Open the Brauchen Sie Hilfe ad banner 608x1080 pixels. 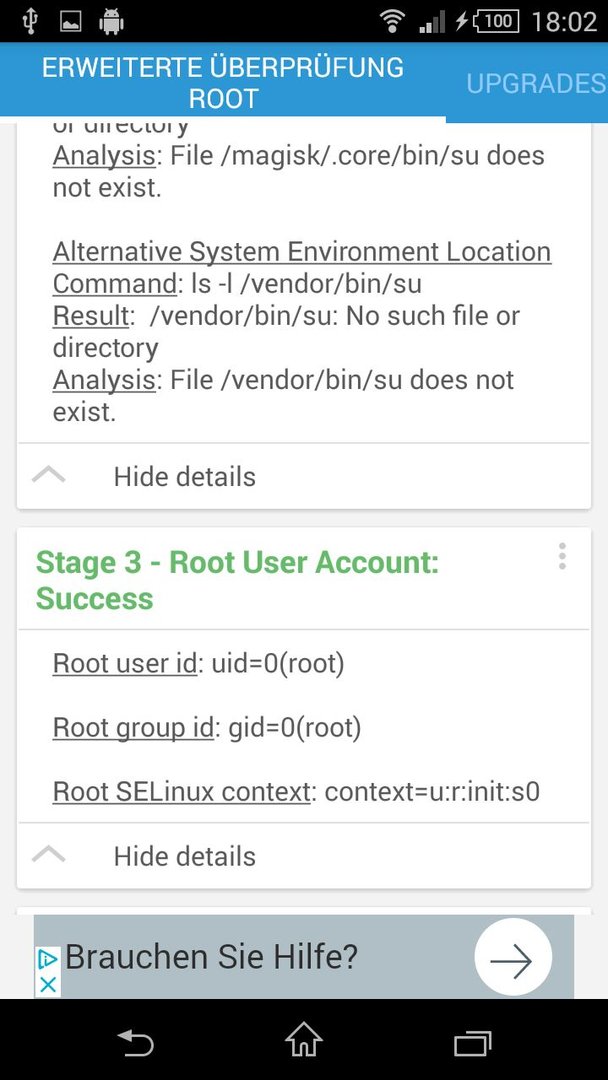point(304,957)
